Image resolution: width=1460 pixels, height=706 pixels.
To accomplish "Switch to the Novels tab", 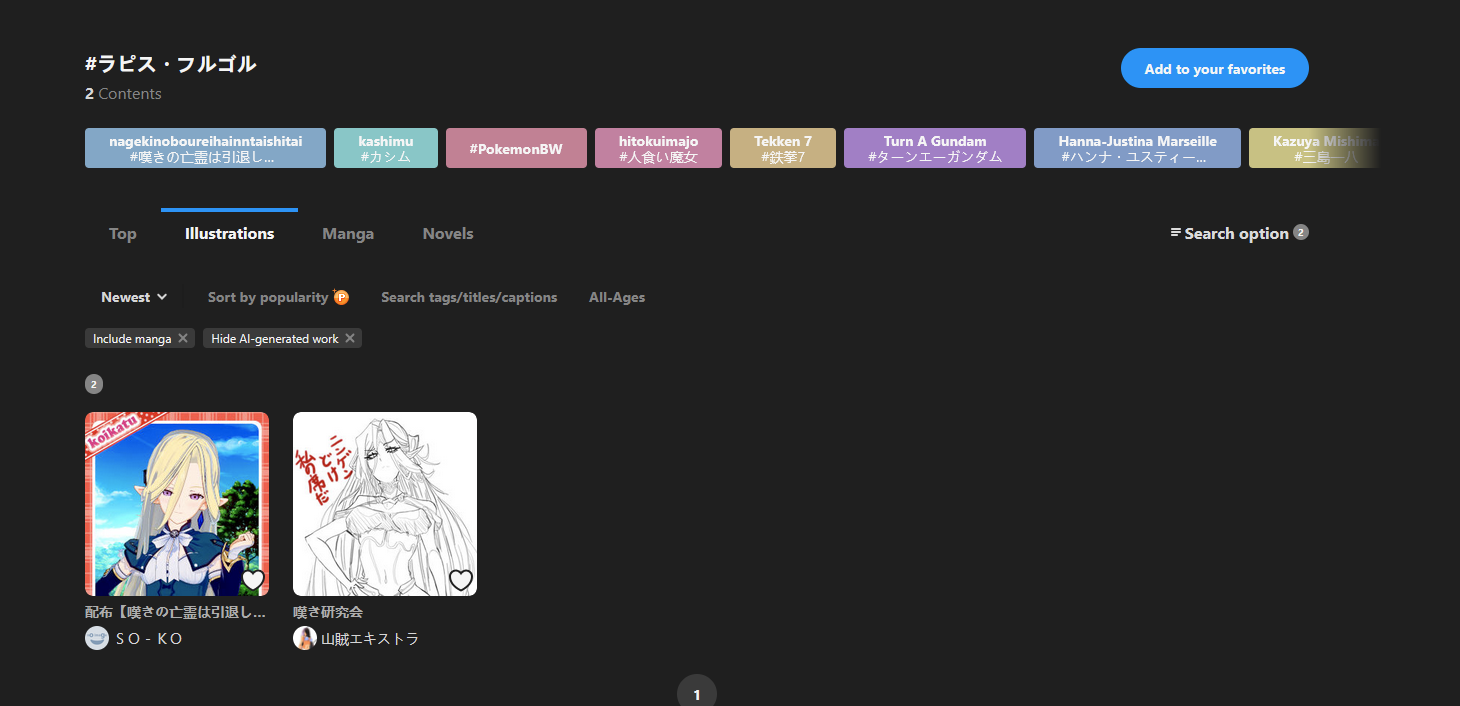I will (448, 233).
